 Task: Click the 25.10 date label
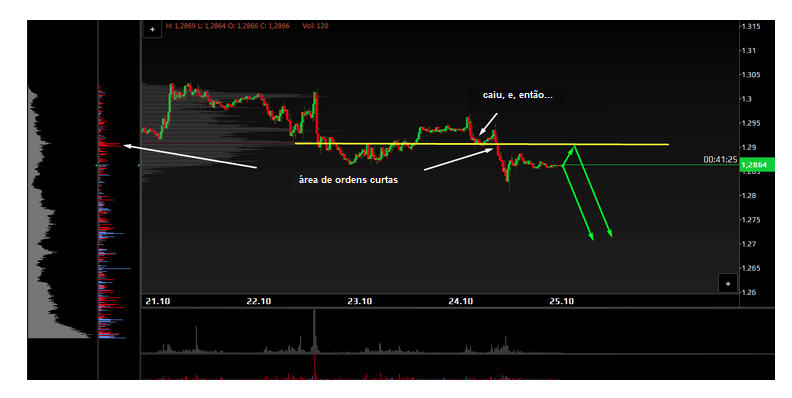click(x=562, y=301)
